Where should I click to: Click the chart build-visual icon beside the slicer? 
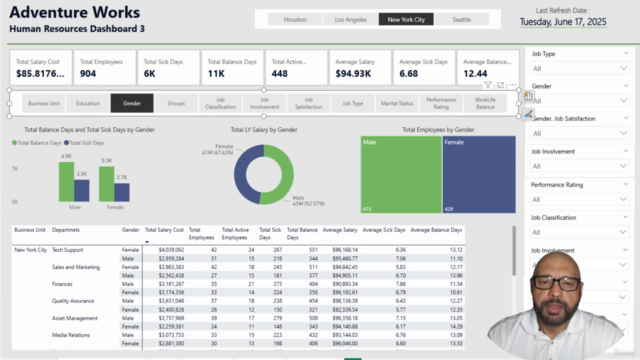(528, 97)
